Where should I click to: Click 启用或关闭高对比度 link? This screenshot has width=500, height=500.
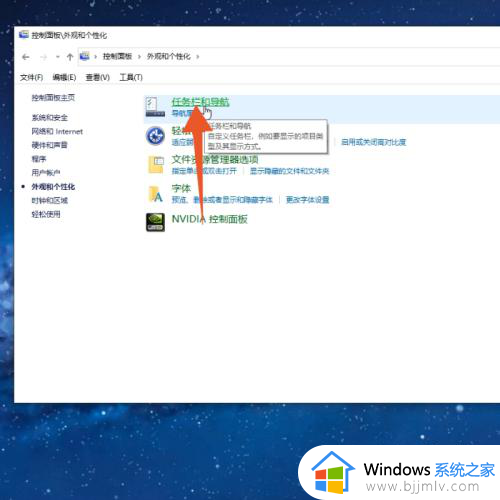click(x=373, y=142)
